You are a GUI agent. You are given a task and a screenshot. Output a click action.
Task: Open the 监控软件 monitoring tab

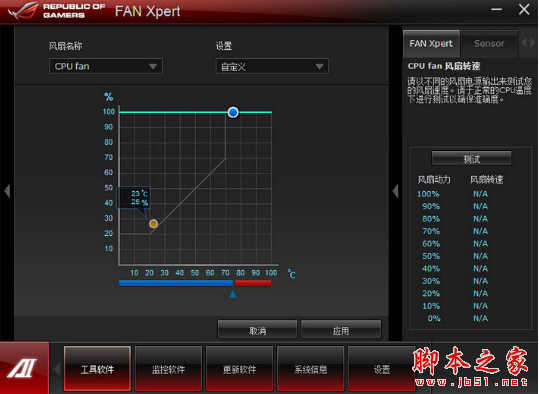[168, 369]
